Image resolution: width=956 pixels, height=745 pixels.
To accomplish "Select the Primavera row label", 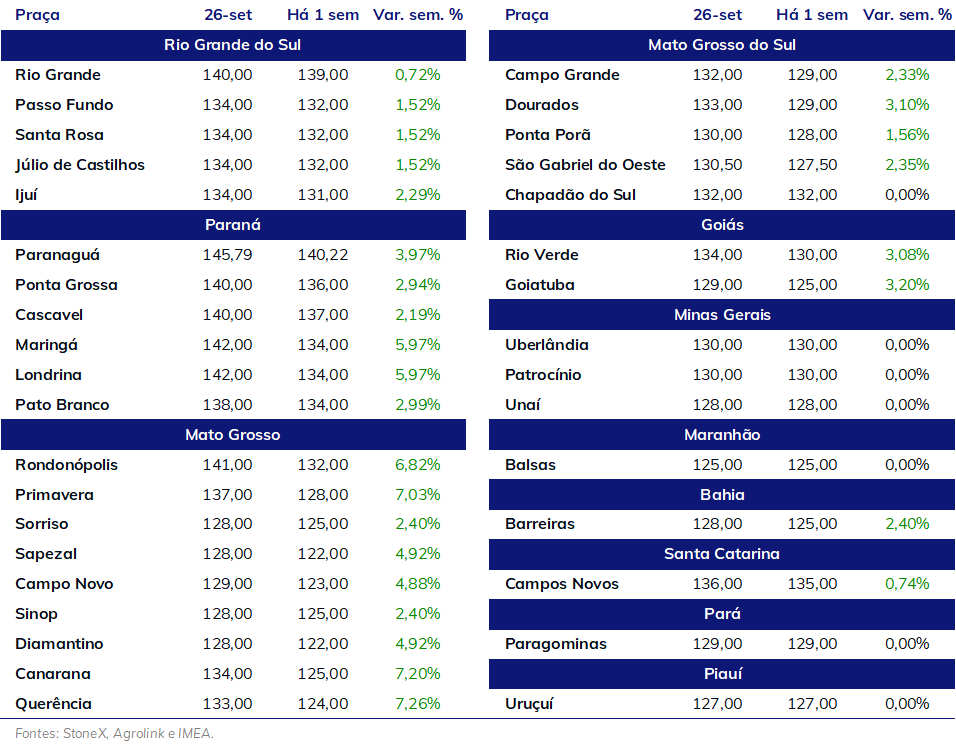I will pyautogui.click(x=54, y=495).
